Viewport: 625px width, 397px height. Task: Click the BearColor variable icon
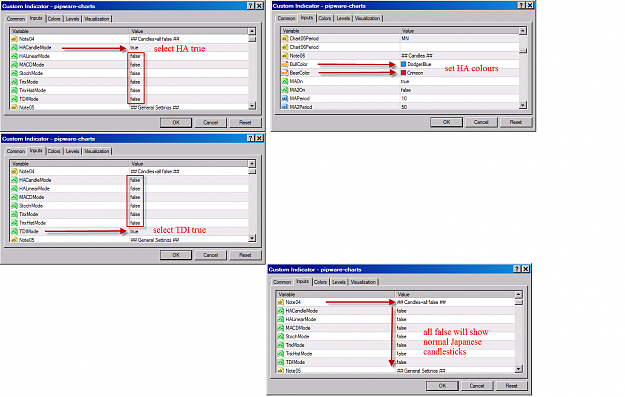[285, 73]
